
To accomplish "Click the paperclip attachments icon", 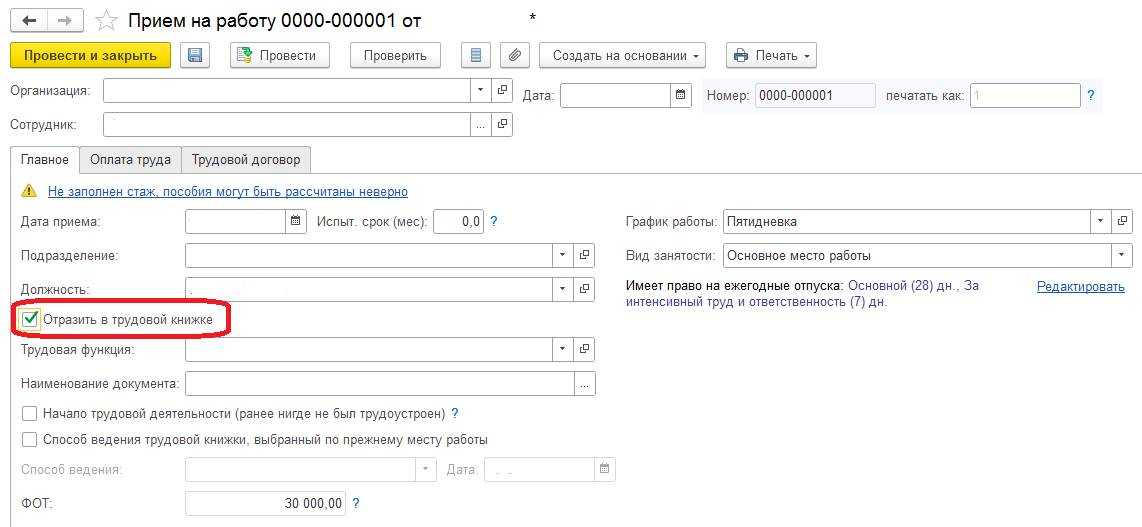I will (514, 56).
